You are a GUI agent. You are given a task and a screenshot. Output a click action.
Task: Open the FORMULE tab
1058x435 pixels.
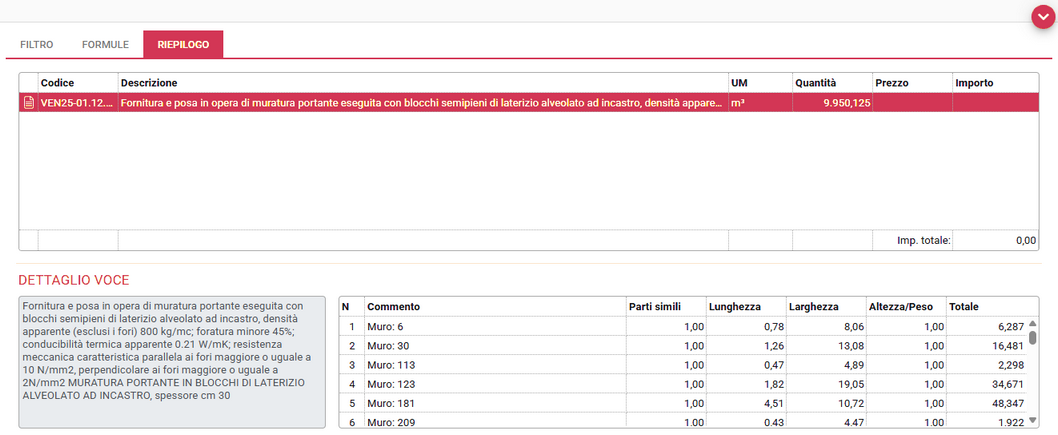105,45
